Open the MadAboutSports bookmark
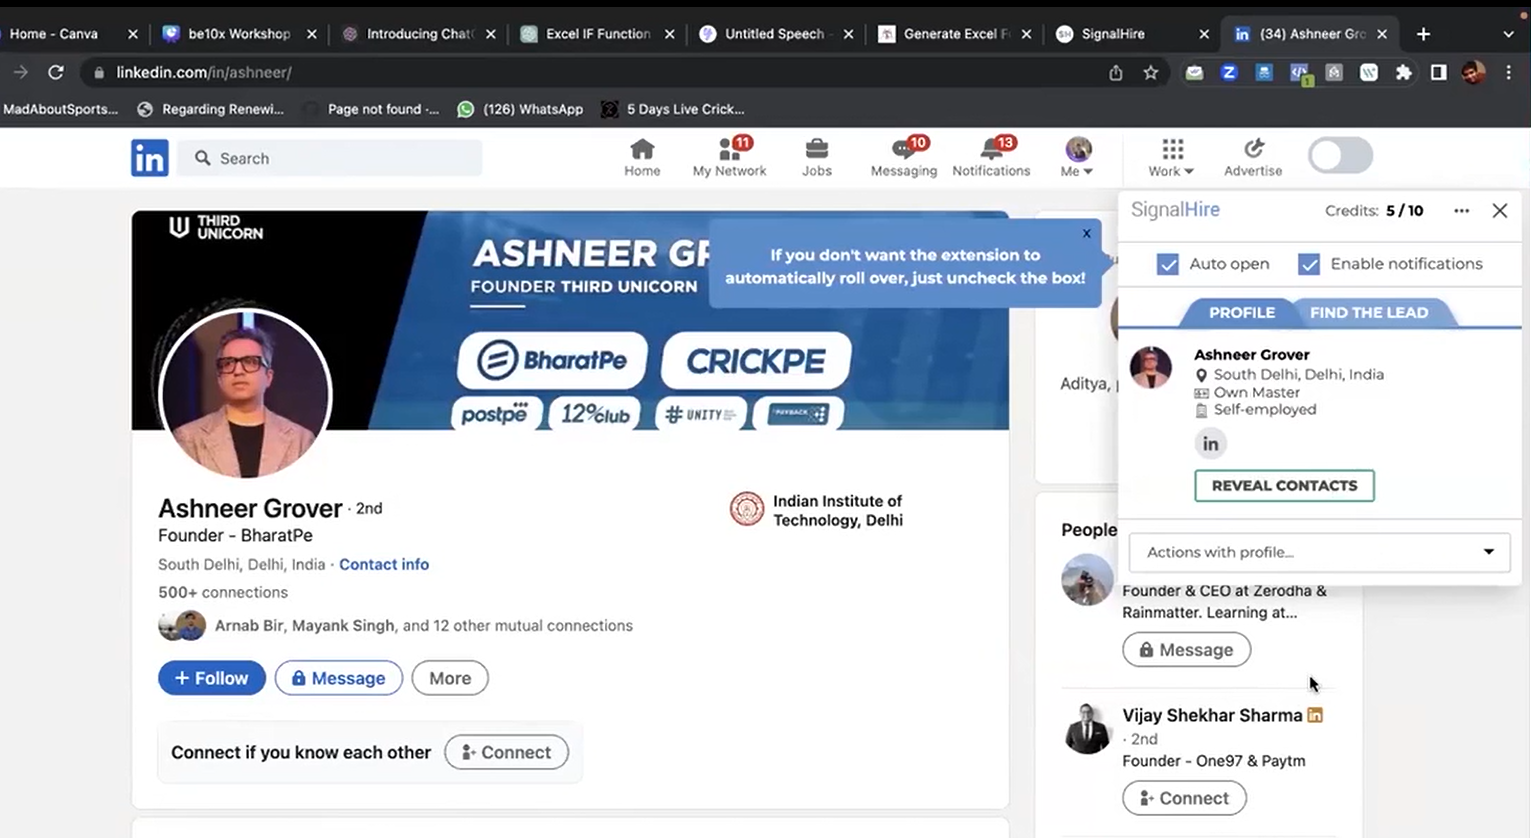The height and width of the screenshot is (838, 1531). click(x=60, y=109)
